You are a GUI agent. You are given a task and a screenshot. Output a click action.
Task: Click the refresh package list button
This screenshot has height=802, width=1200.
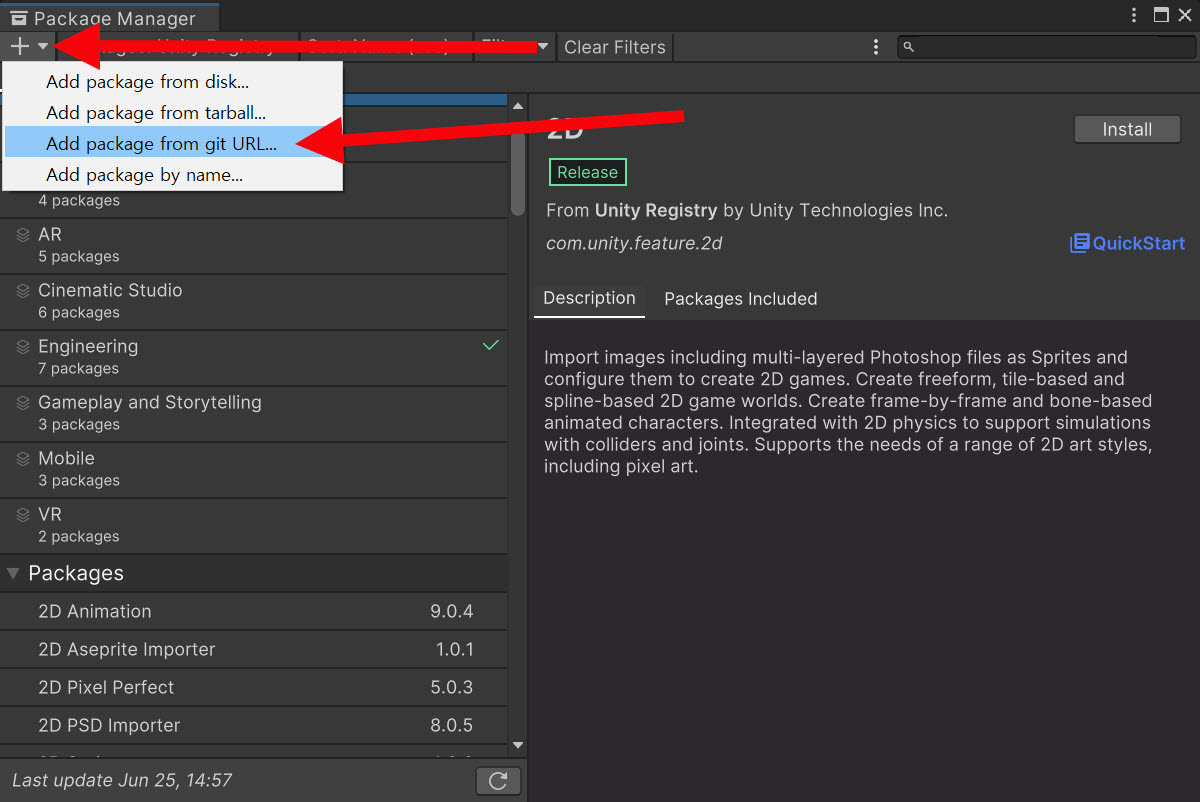[498, 780]
